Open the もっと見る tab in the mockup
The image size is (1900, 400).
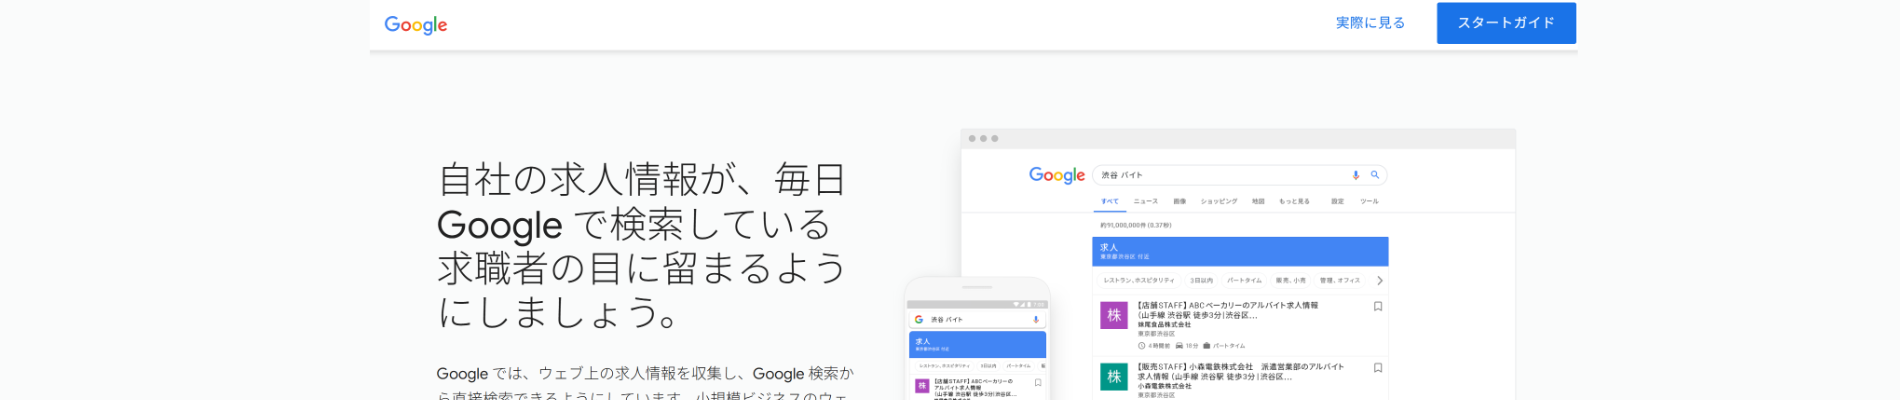pyautogui.click(x=1294, y=201)
